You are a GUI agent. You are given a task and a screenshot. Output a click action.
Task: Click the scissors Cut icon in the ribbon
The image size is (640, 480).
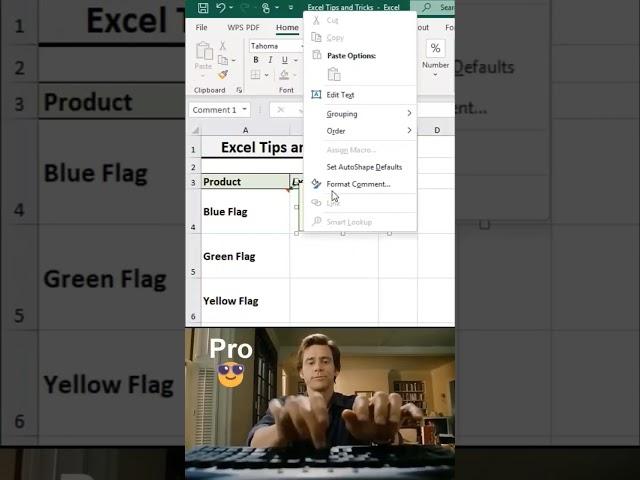223,46
